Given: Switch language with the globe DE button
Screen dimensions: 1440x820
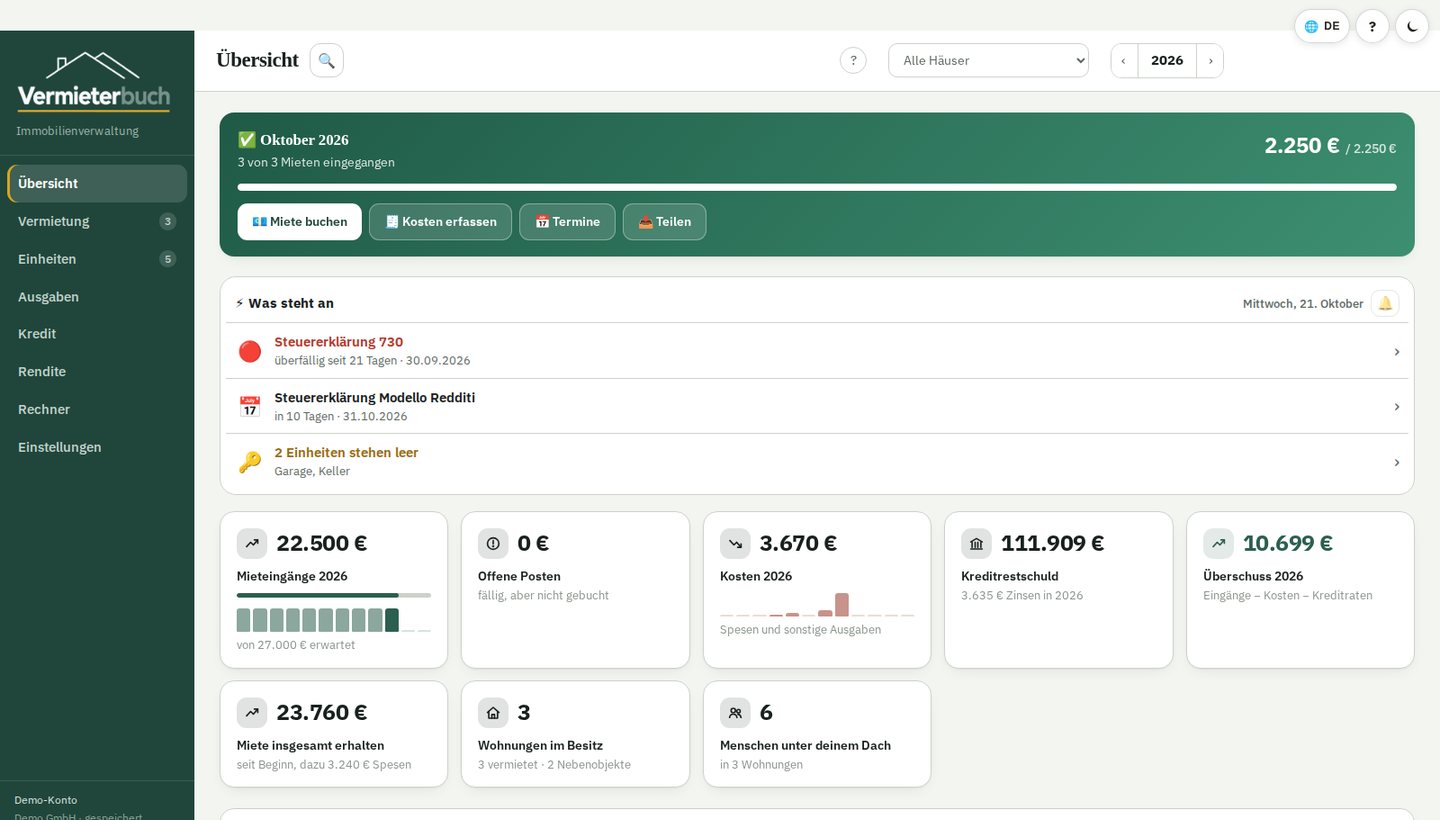Looking at the screenshot, I should 1322,26.
